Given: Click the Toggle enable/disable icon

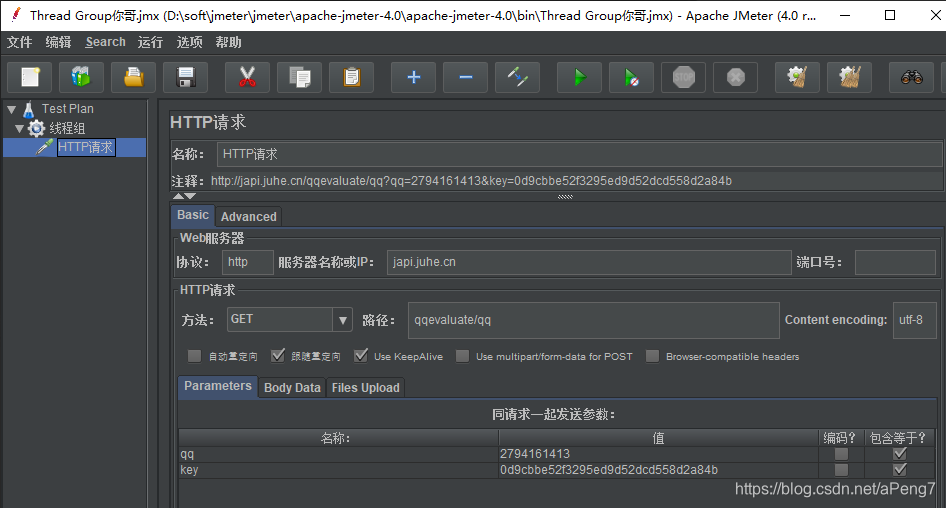Looking at the screenshot, I should pyautogui.click(x=517, y=77).
